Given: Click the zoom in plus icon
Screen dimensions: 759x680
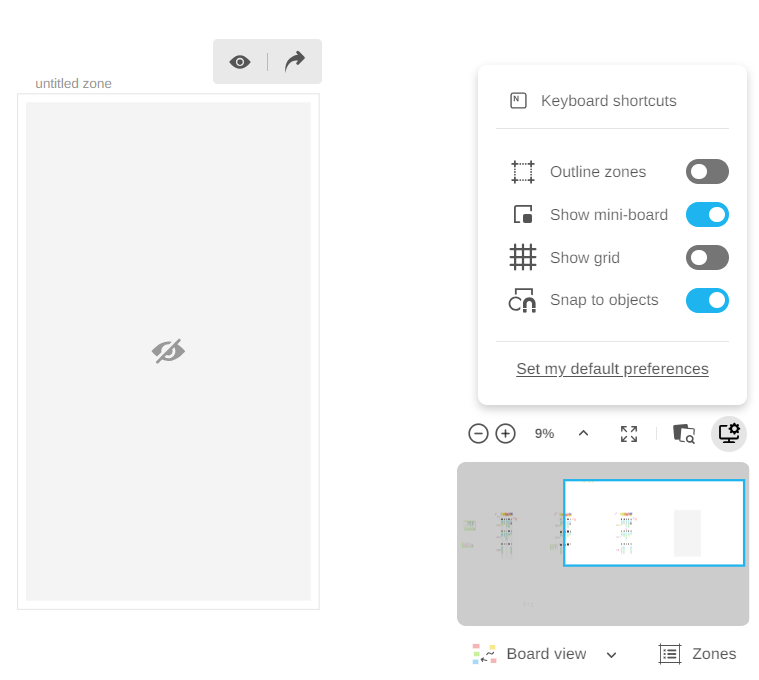Looking at the screenshot, I should click(506, 434).
